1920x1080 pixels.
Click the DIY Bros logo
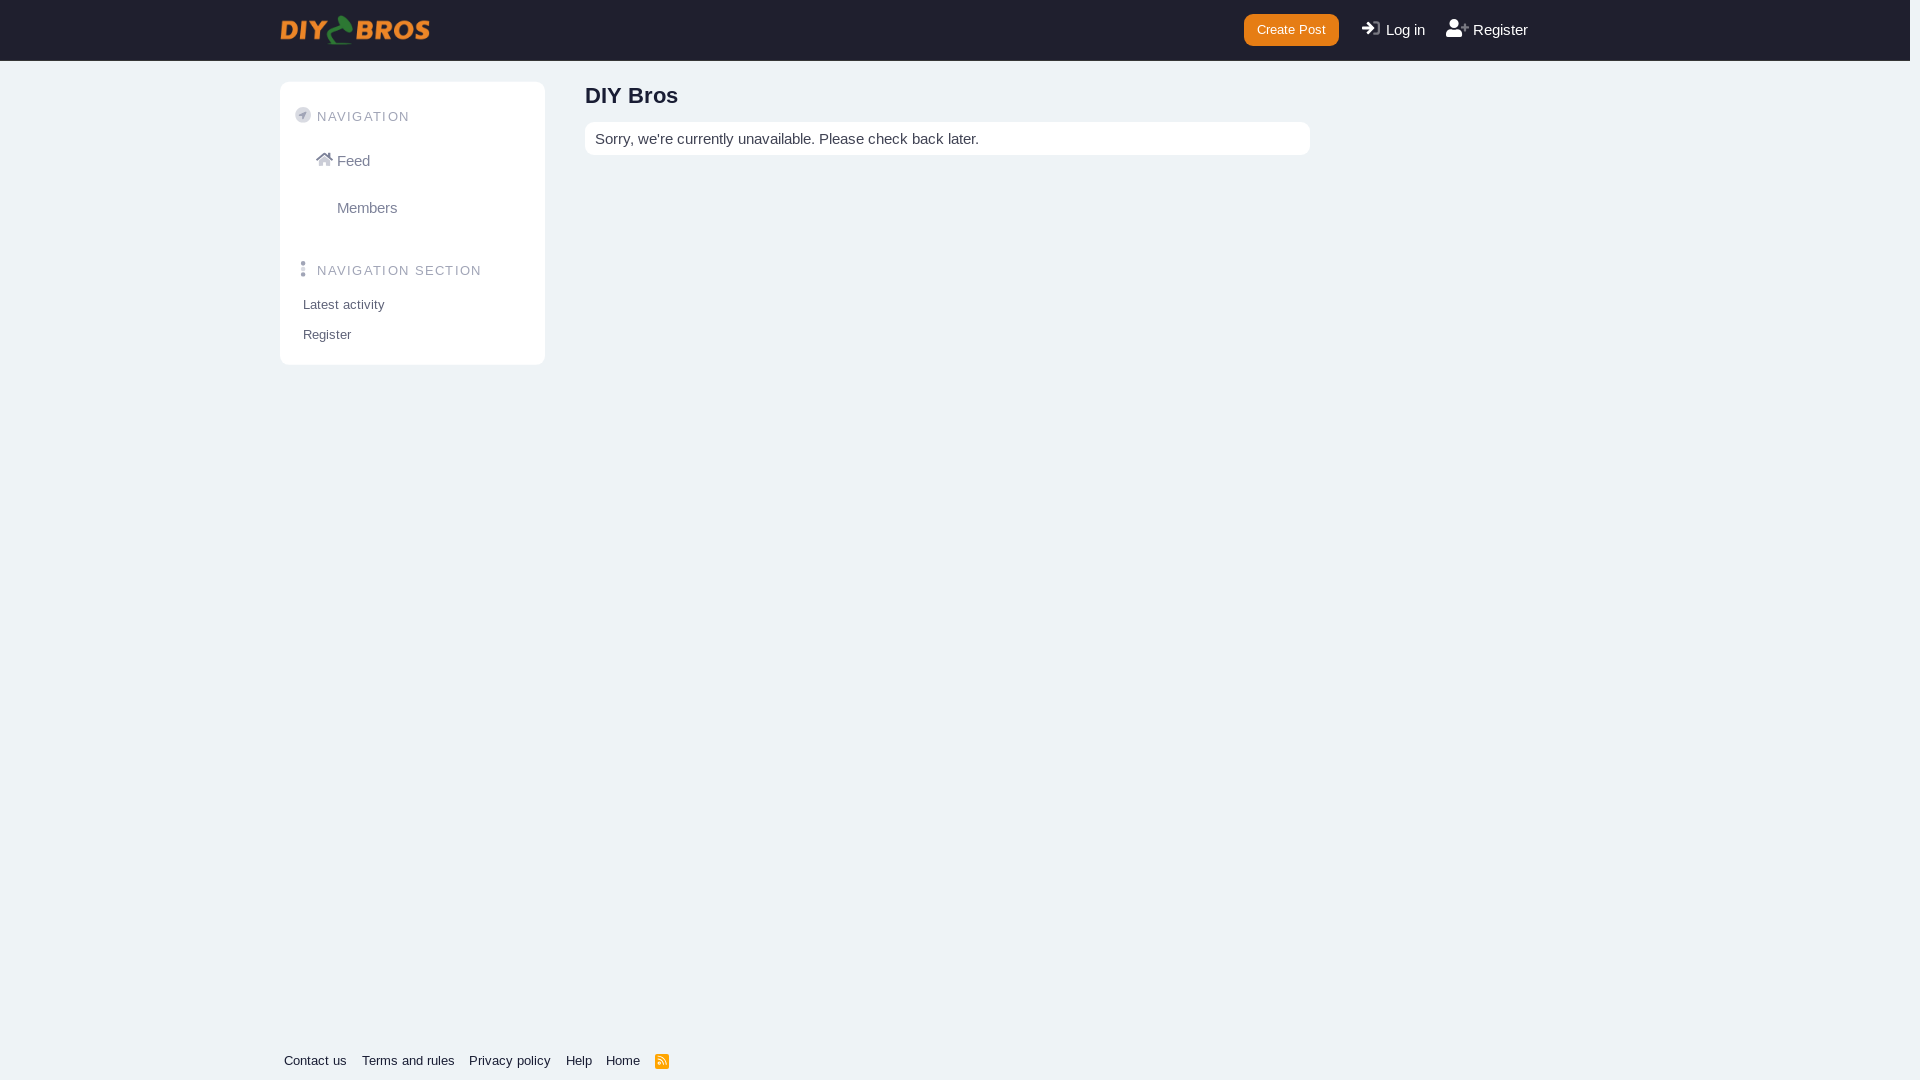click(x=355, y=30)
